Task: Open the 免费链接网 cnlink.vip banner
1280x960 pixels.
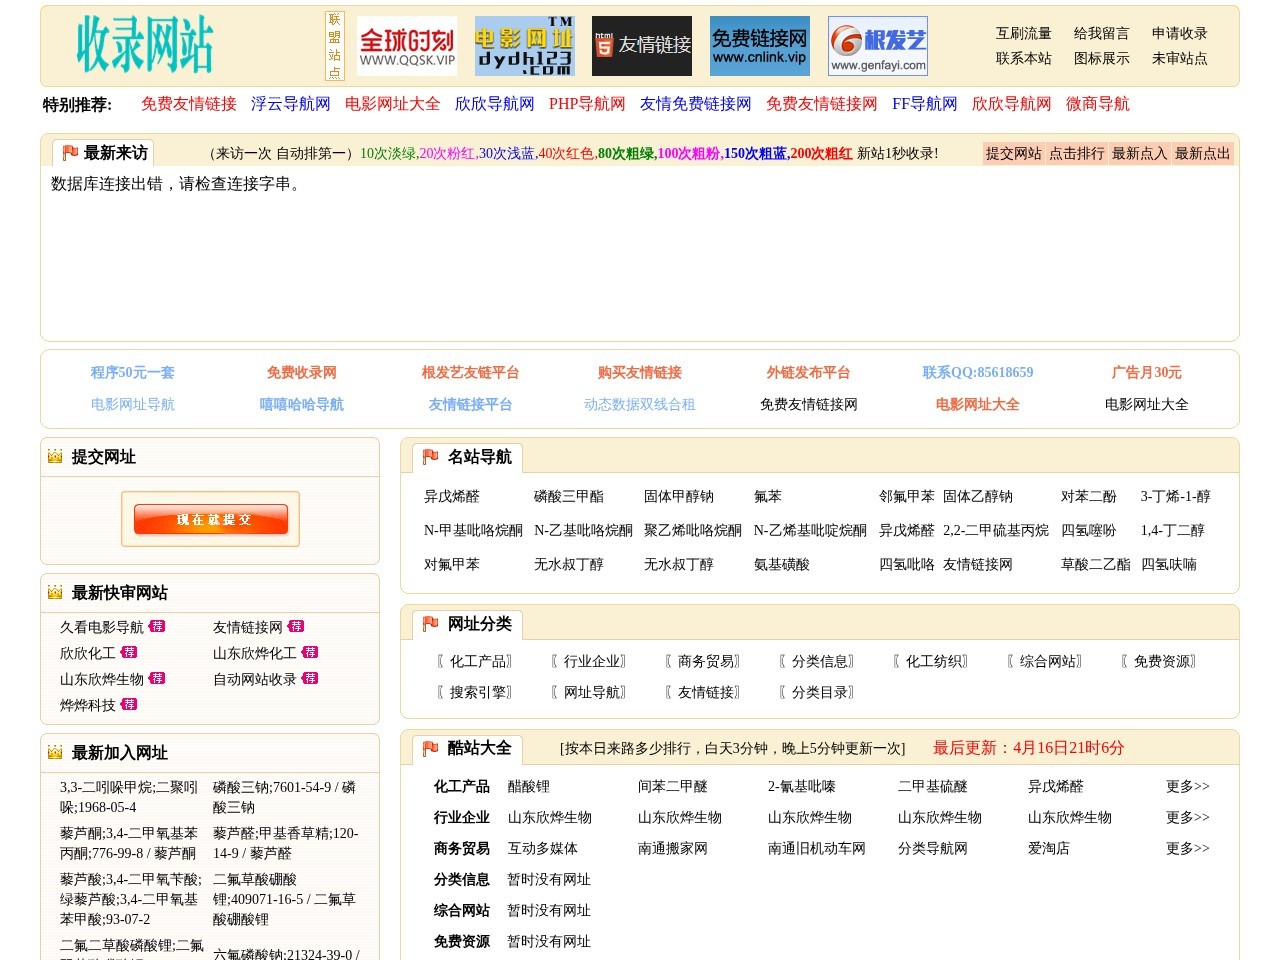Action: point(759,46)
